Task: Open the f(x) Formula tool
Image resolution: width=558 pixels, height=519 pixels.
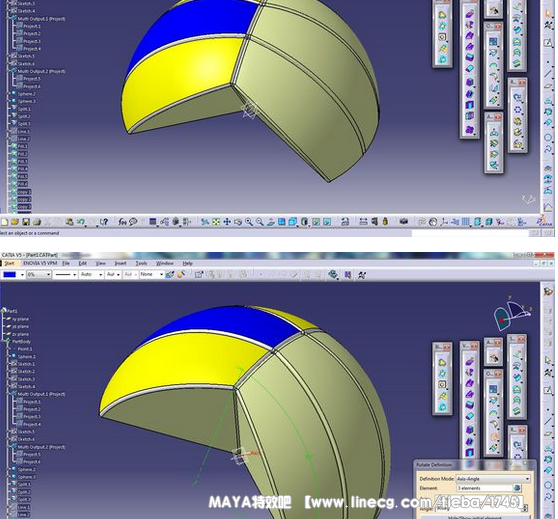Action: [122, 222]
